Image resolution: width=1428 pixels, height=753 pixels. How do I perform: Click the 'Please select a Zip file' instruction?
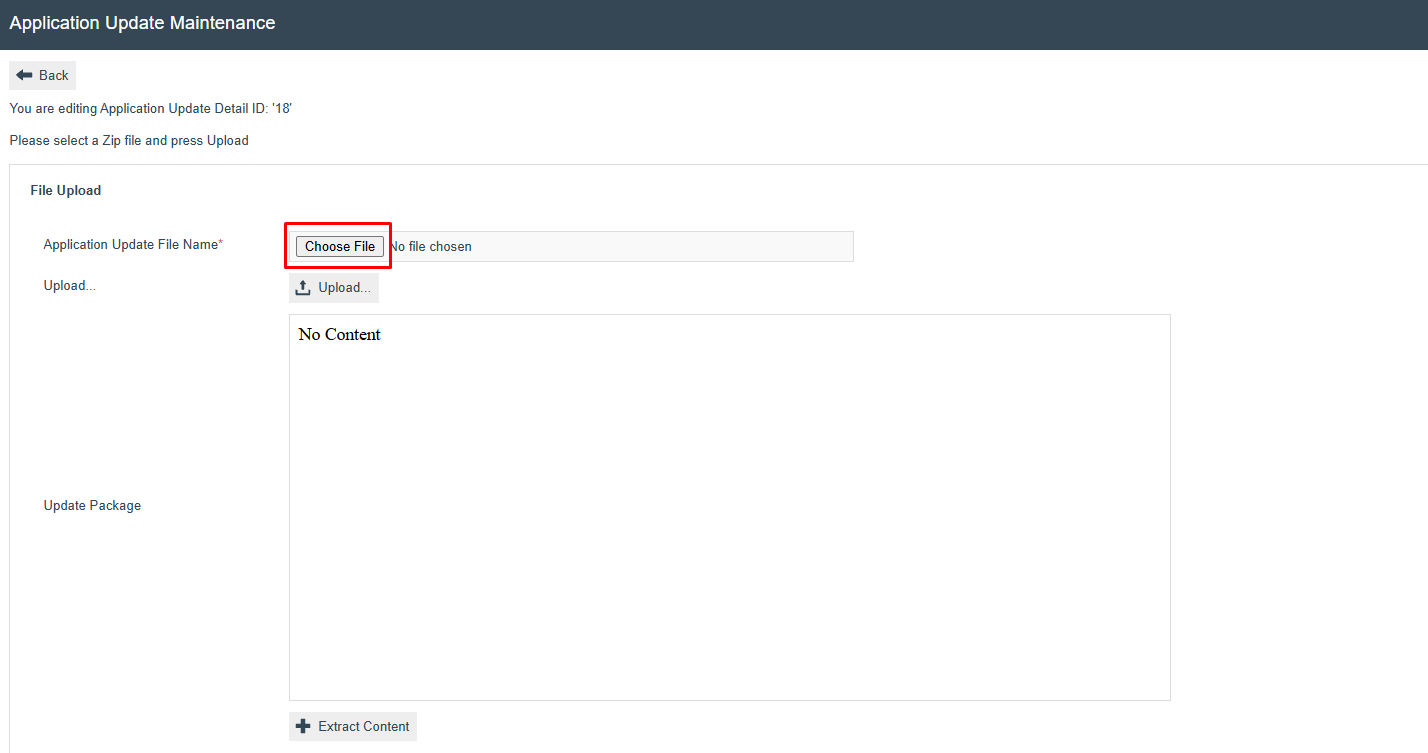(x=129, y=140)
